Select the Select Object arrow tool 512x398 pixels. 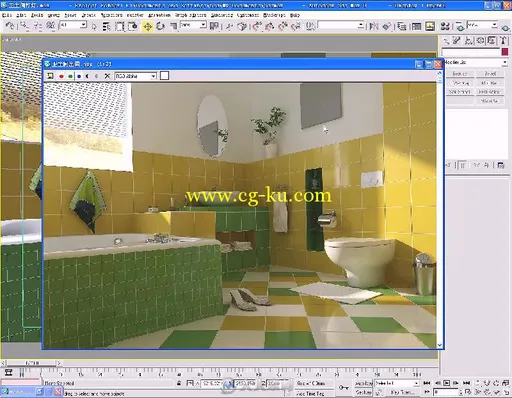[94, 26]
